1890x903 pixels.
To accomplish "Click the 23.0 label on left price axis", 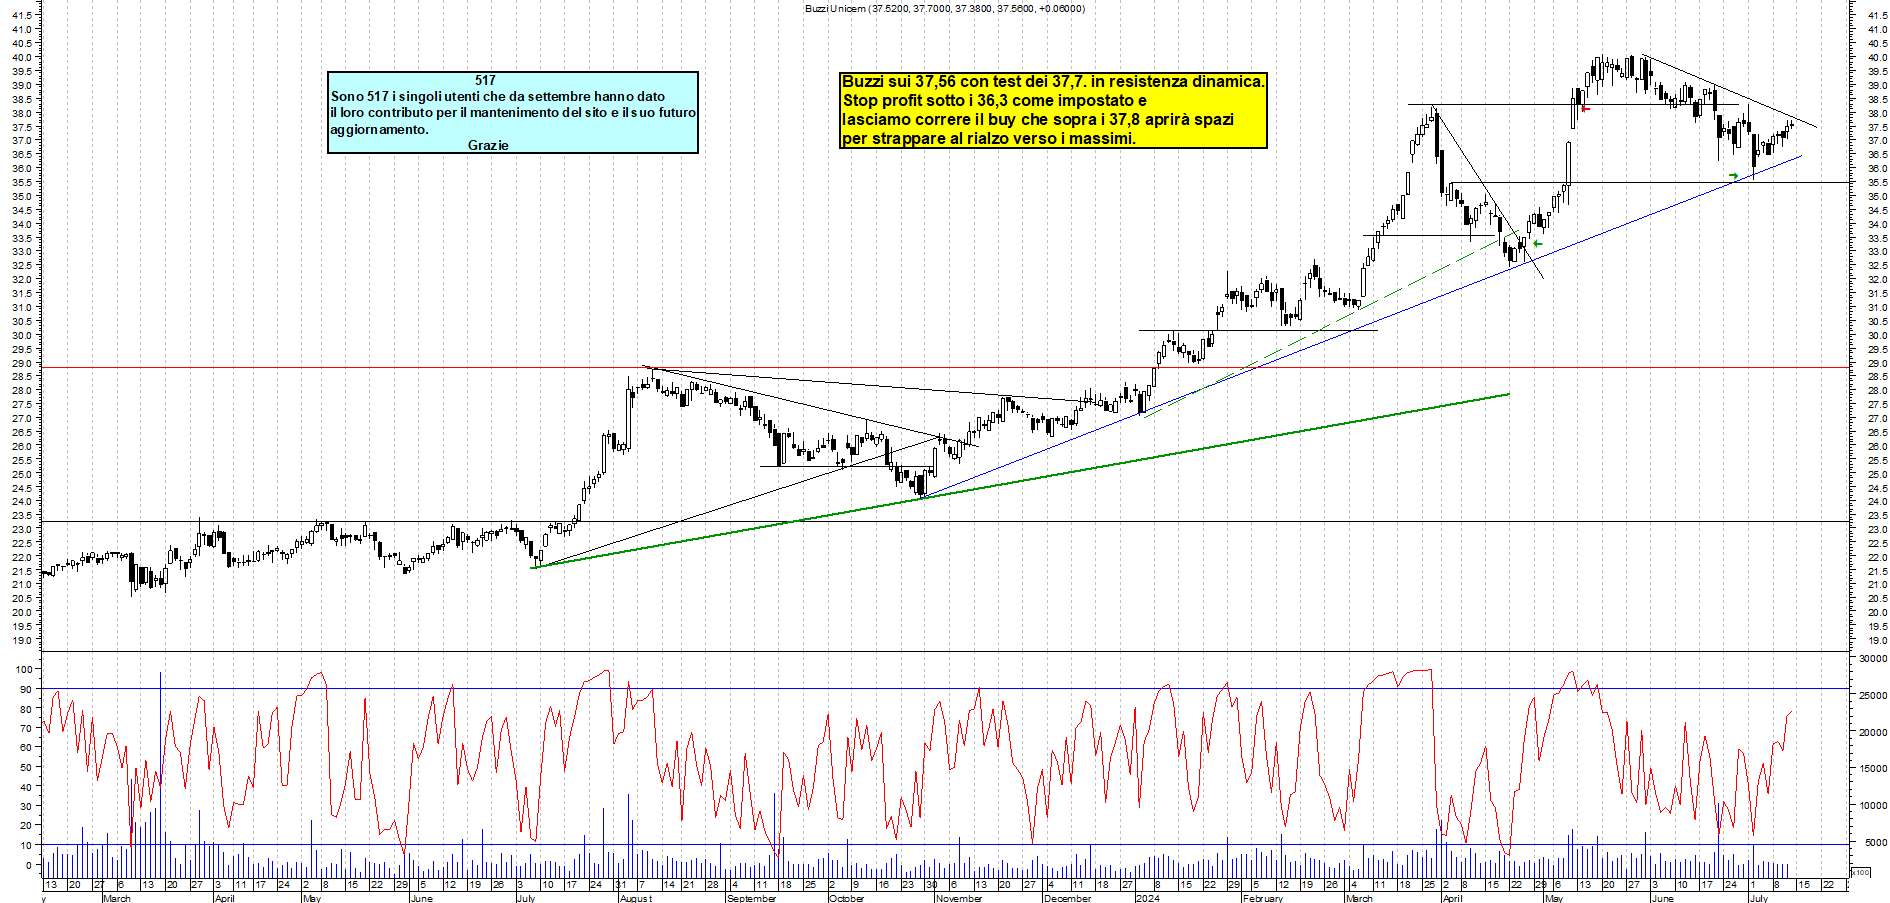I will (22, 529).
